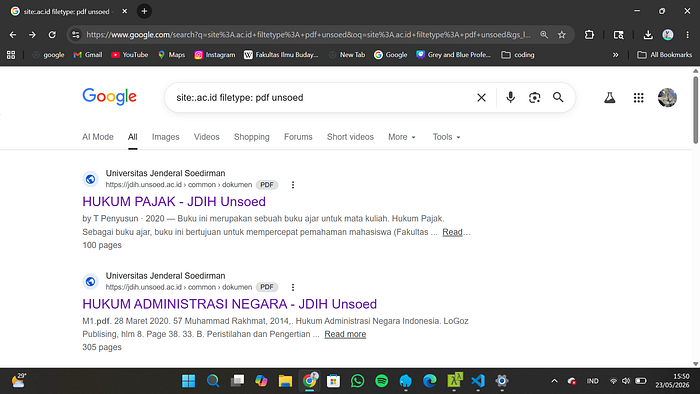Submit search with the magnifying glass icon
Screen dimensions: 700x394
558,97
